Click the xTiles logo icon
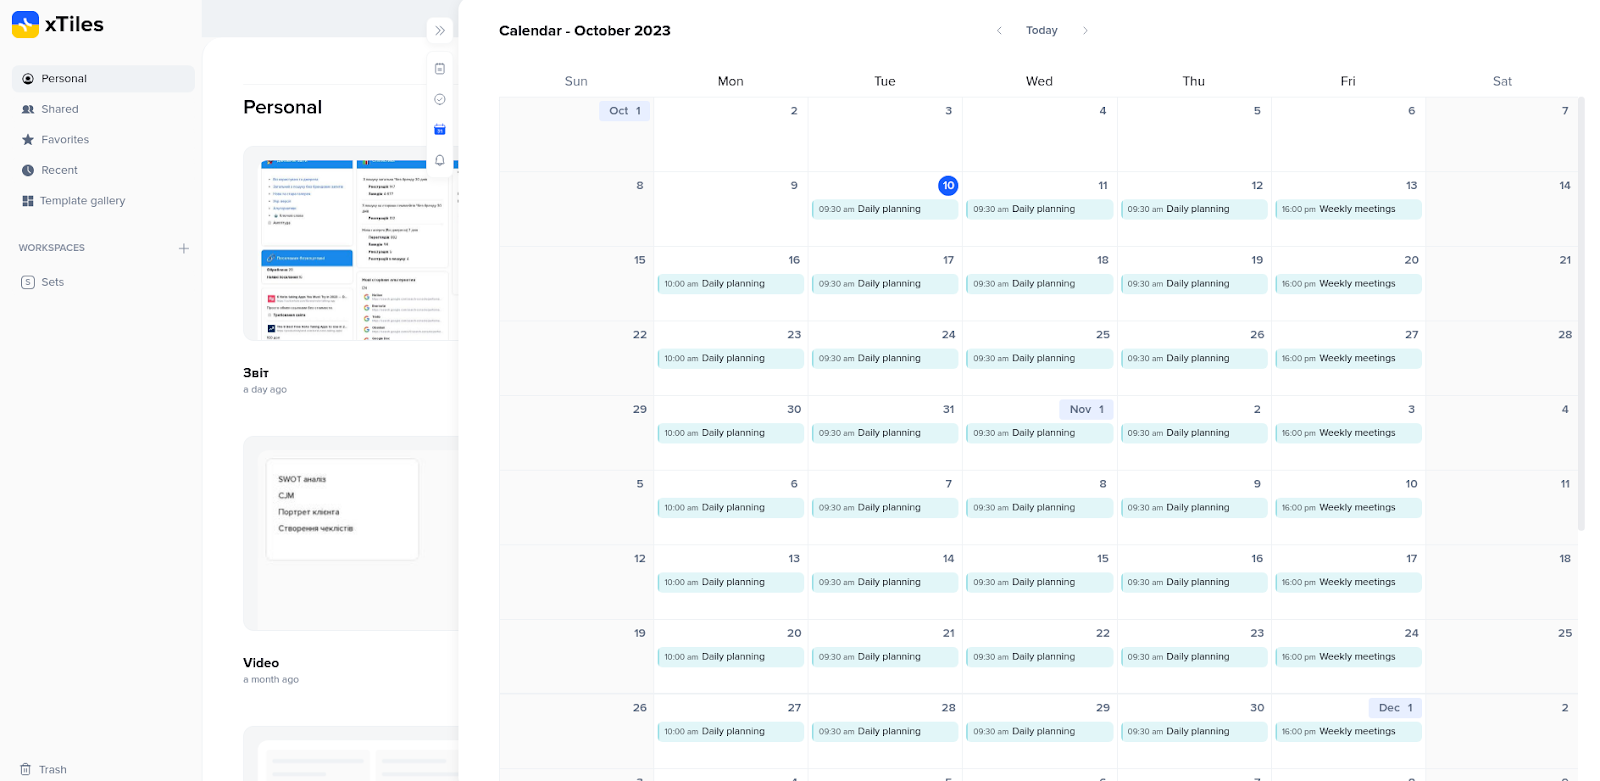 pyautogui.click(x=25, y=24)
